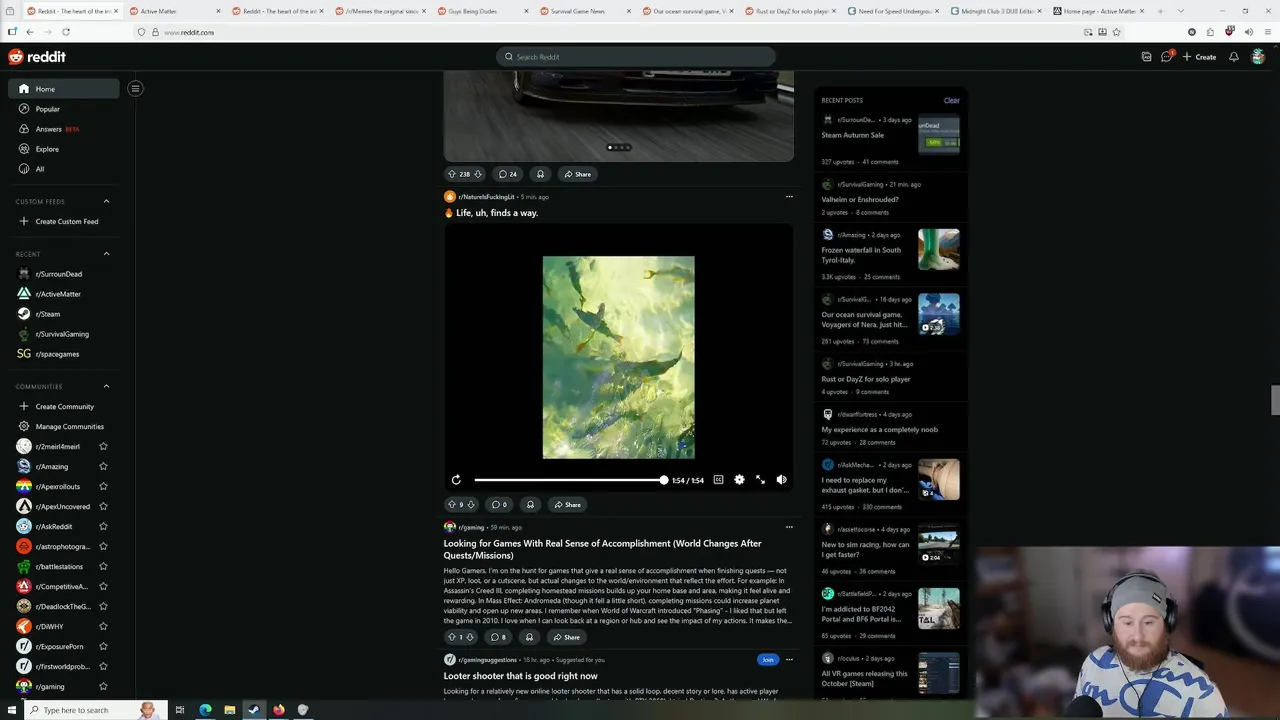Open video settings gear
The image size is (1280, 720).
739,480
